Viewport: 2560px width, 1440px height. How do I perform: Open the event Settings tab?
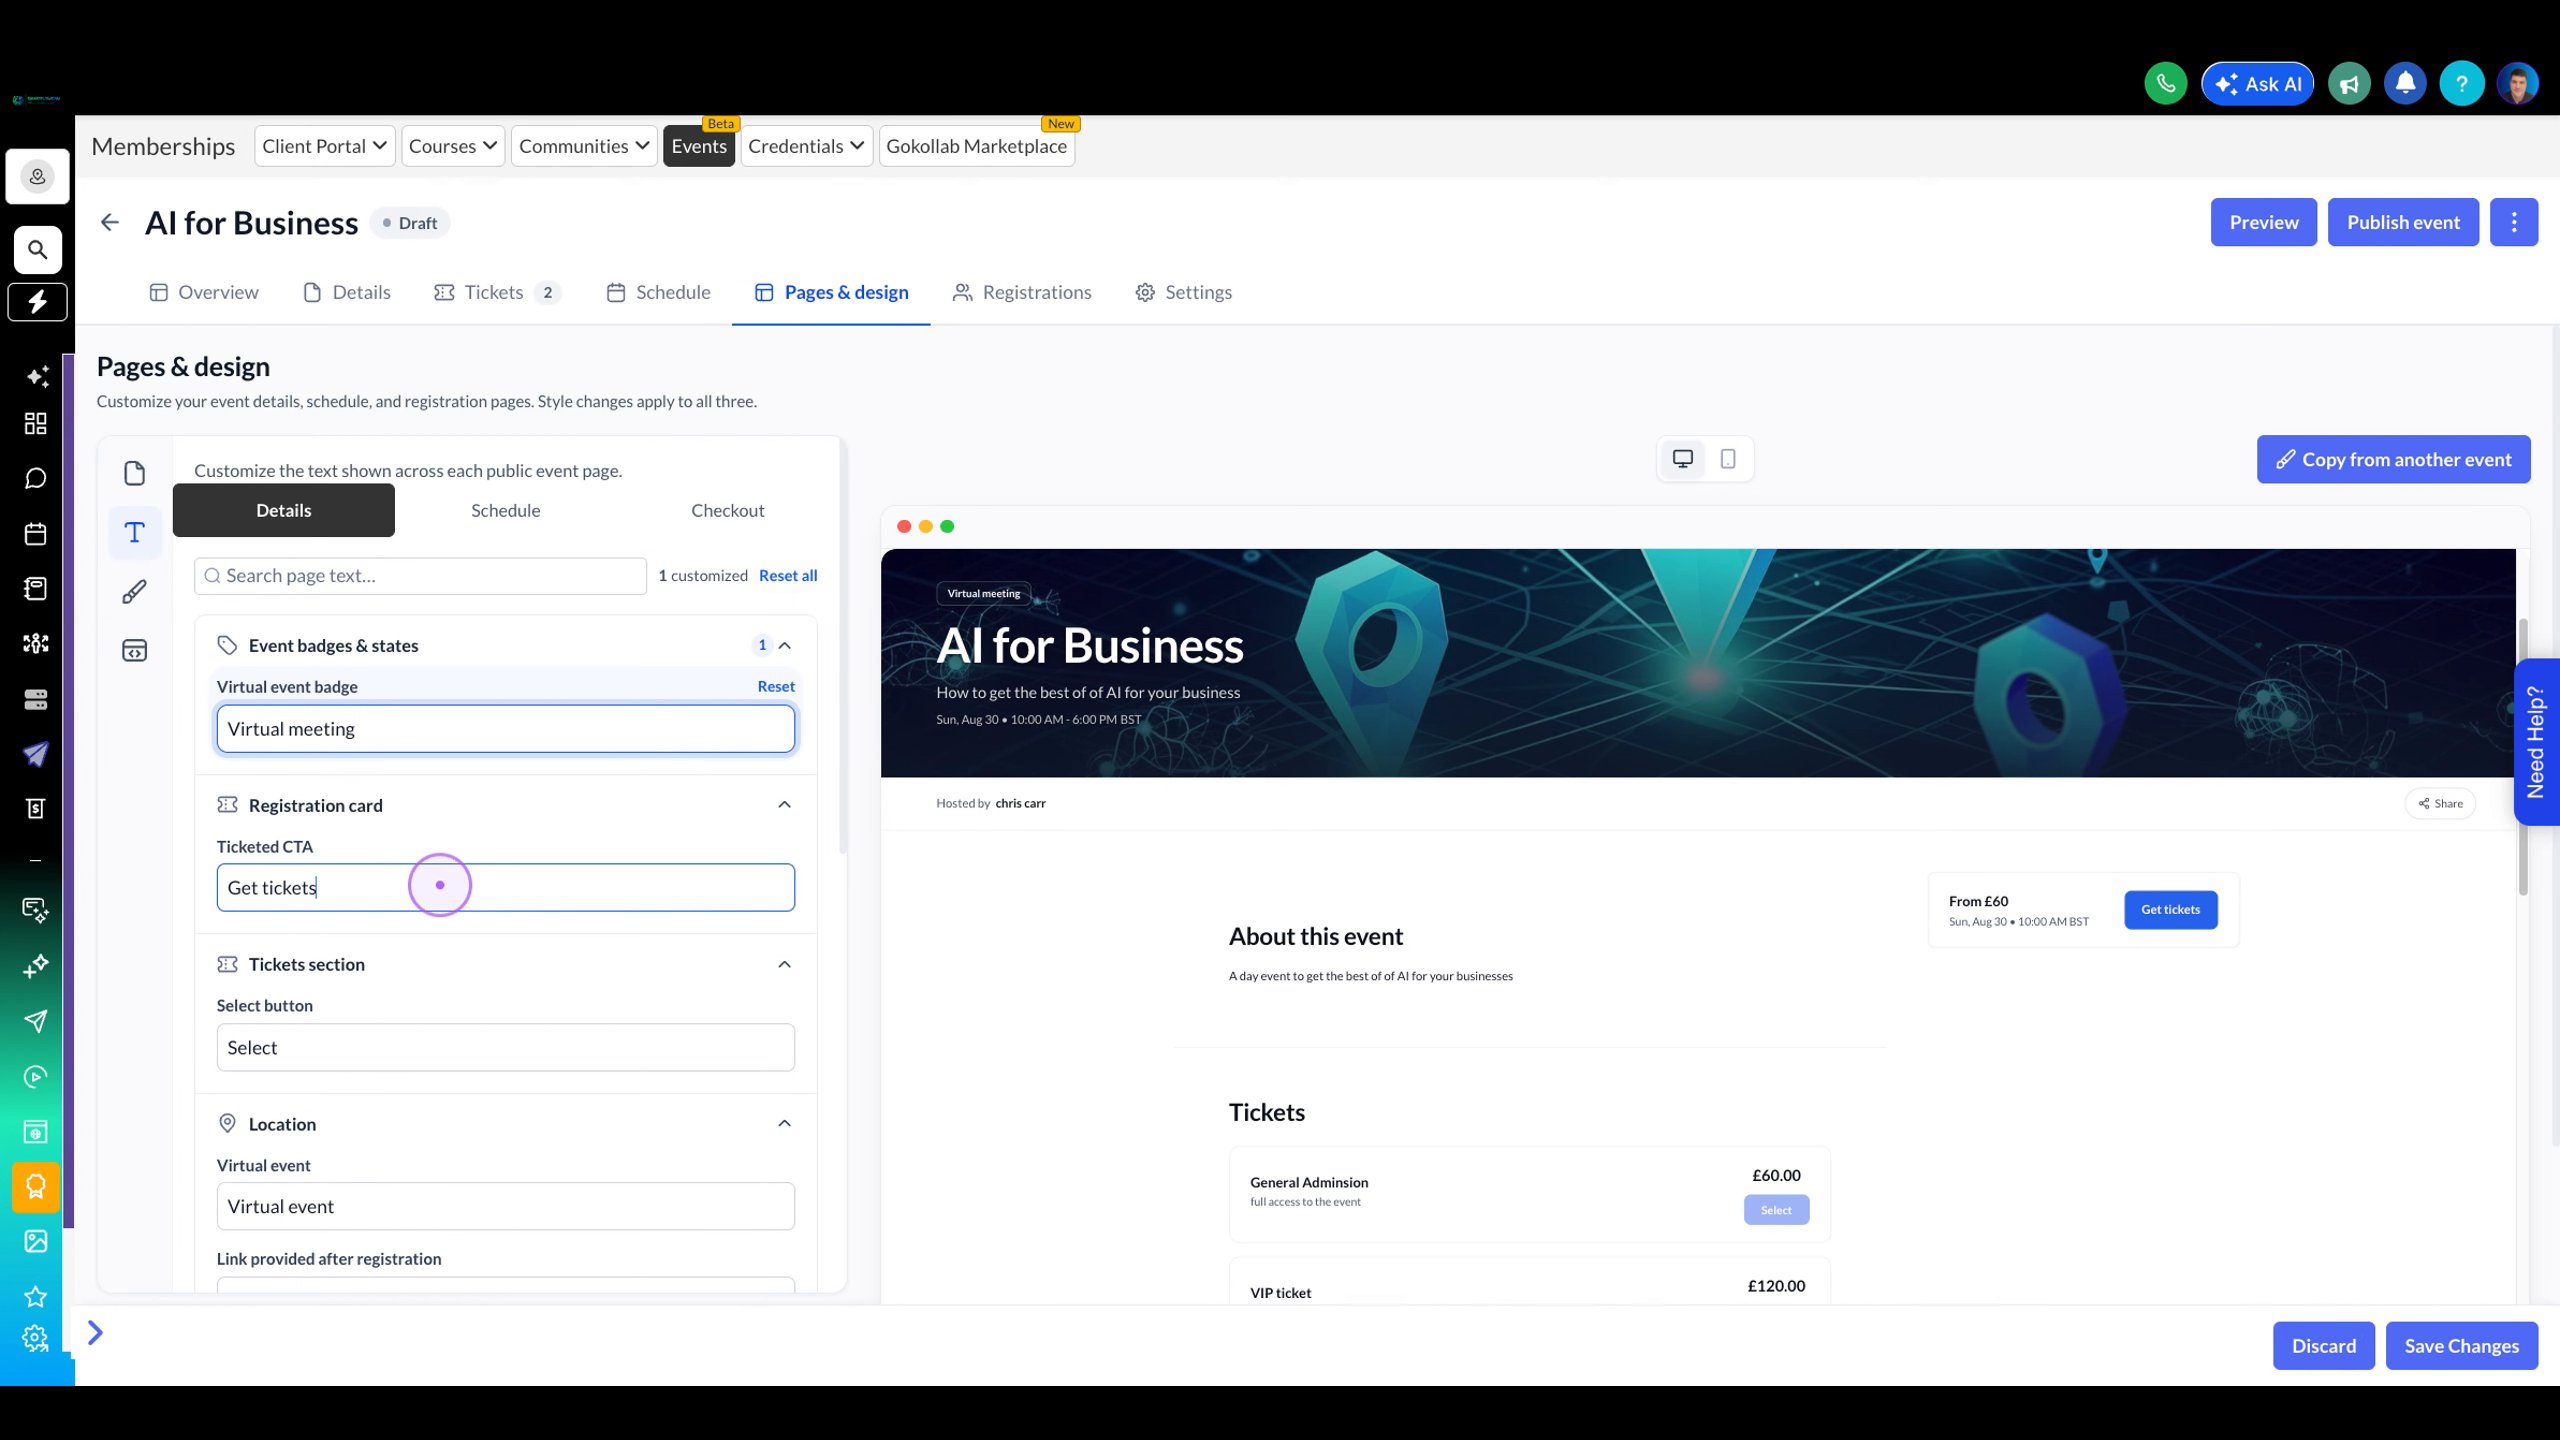click(1184, 292)
